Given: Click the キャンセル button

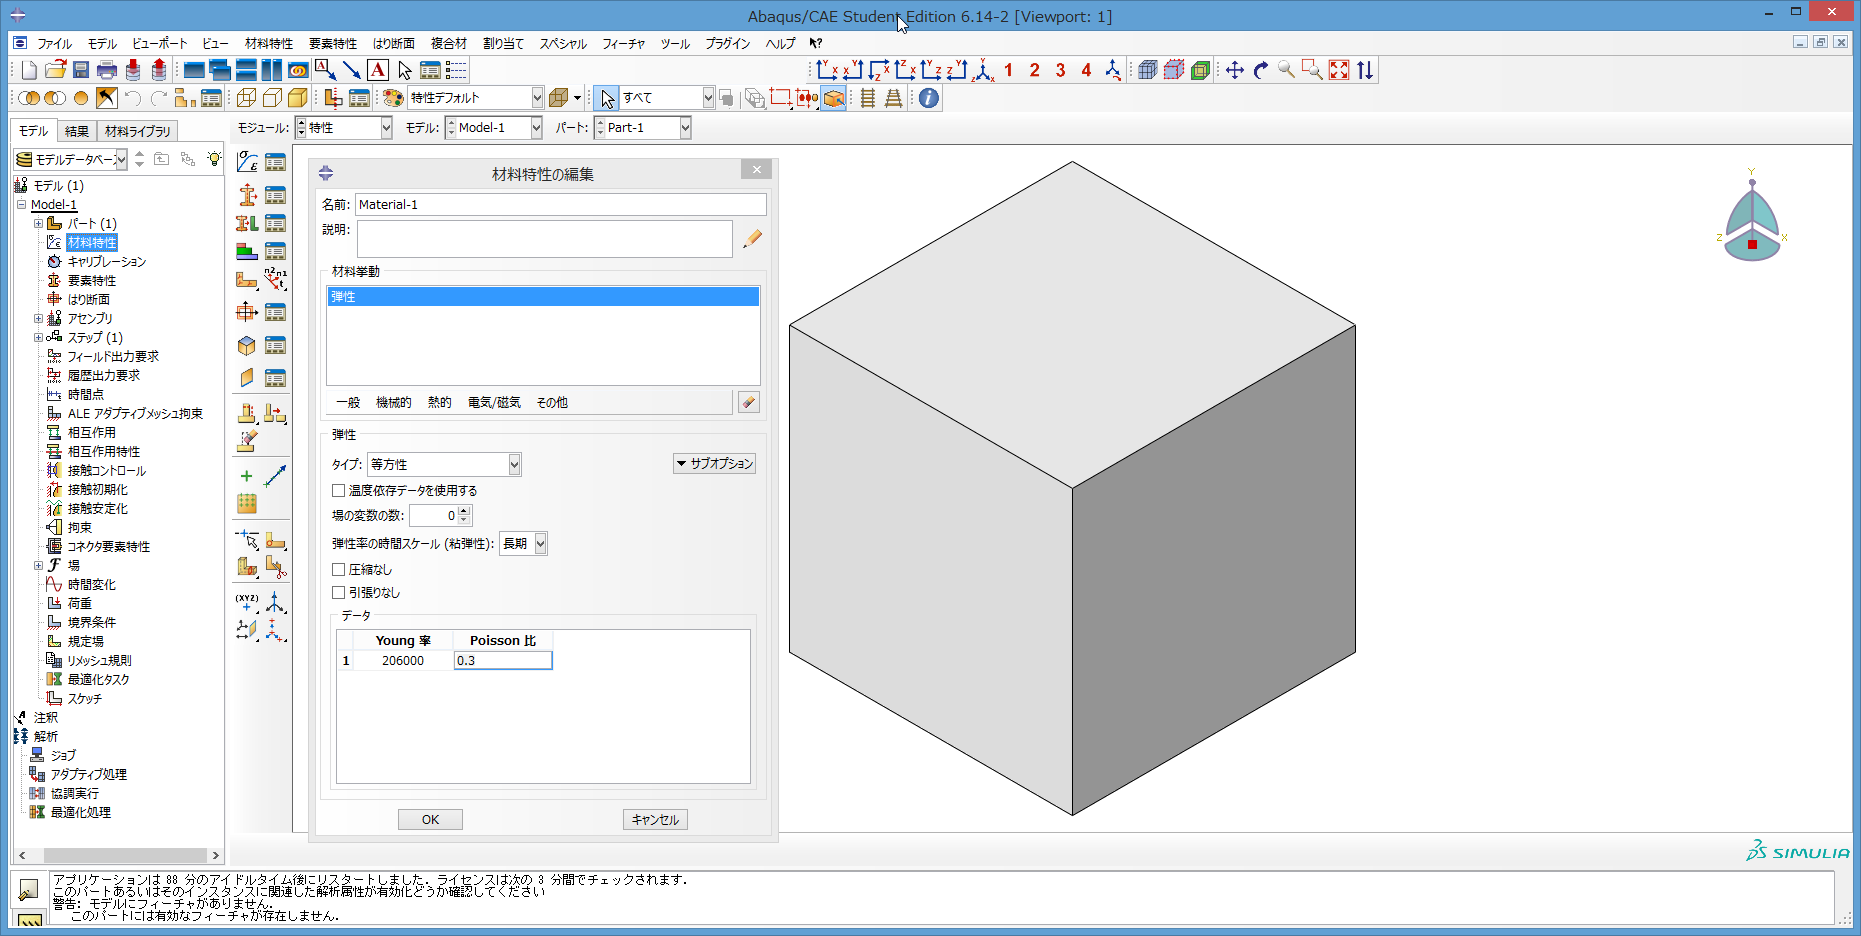Looking at the screenshot, I should (x=655, y=820).
